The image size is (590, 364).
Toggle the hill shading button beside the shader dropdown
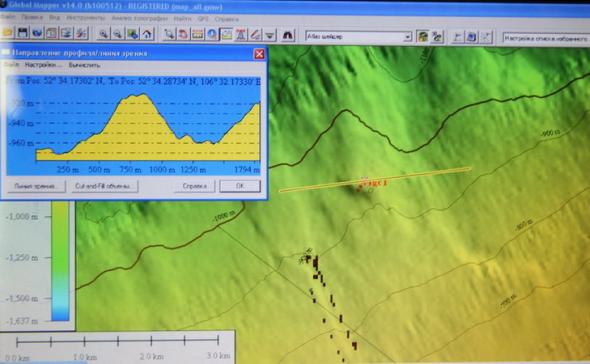pyautogui.click(x=423, y=37)
